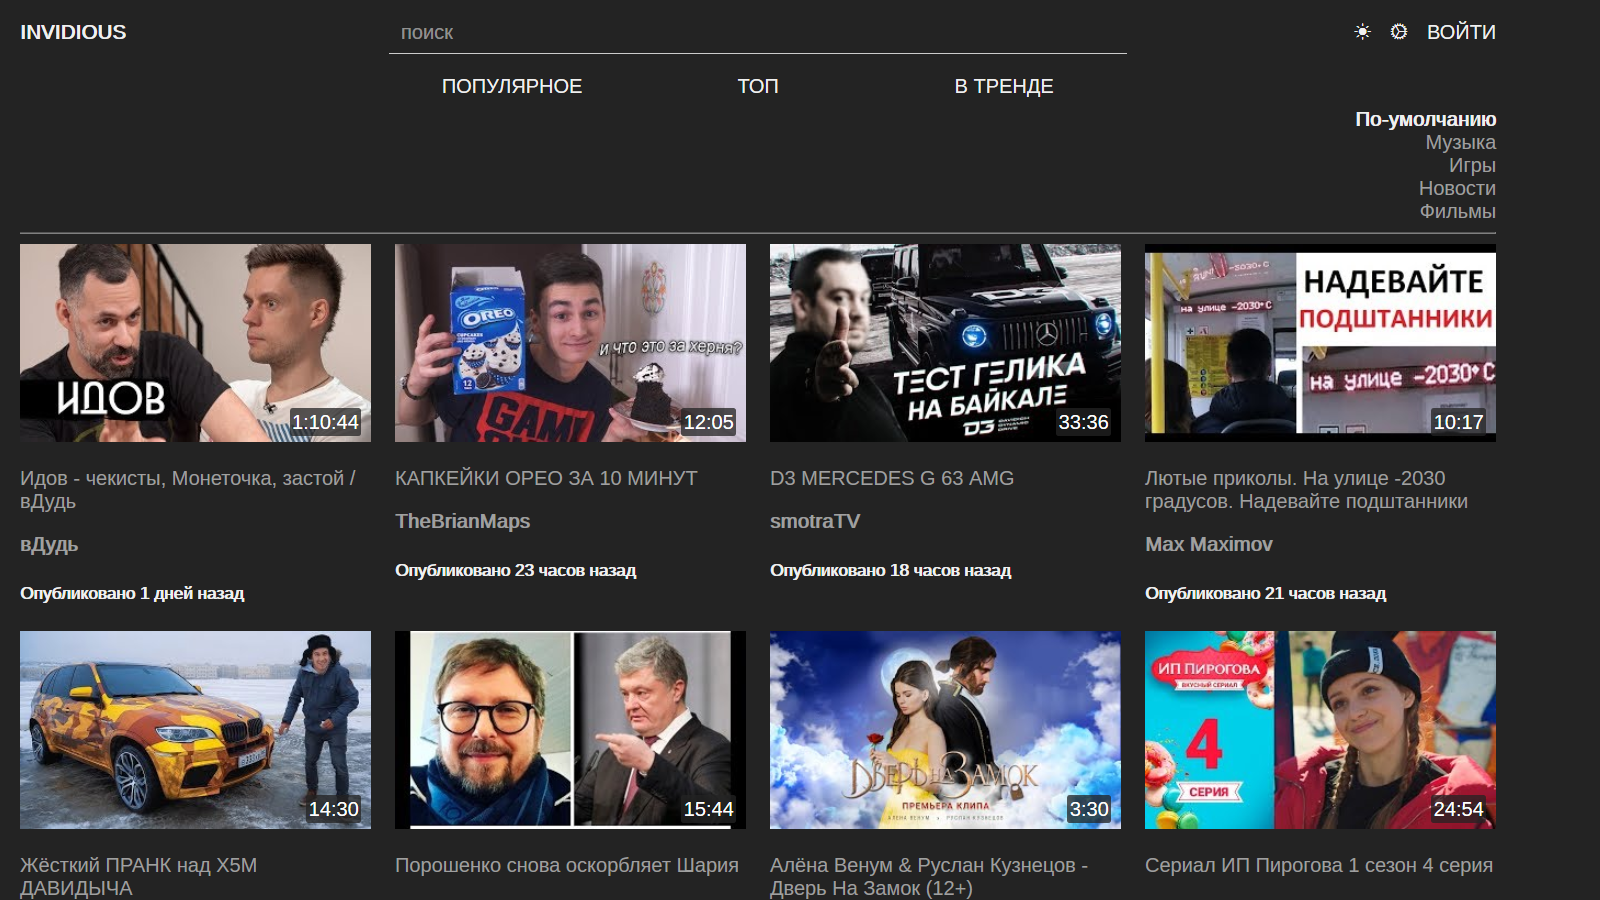Image resolution: width=1600 pixels, height=900 pixels.
Task: Select the Фильмы trending category
Action: [1458, 211]
